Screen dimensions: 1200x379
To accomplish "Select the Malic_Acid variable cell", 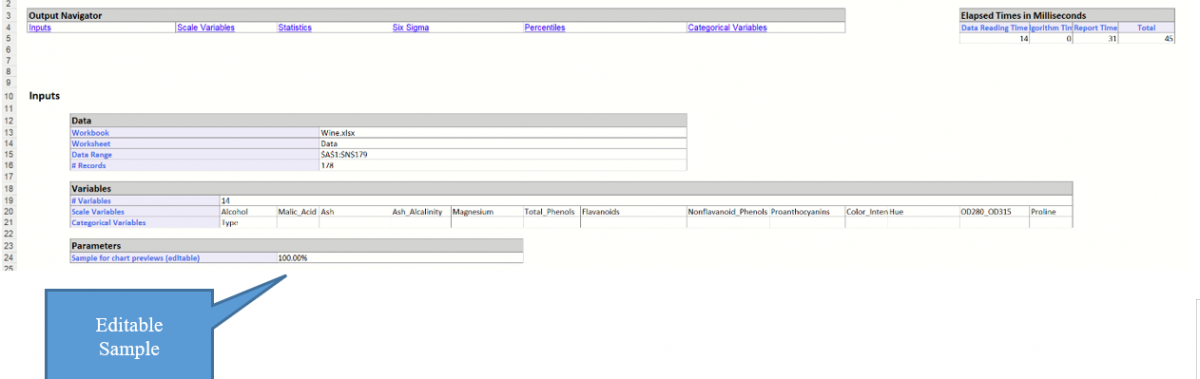I will [298, 212].
